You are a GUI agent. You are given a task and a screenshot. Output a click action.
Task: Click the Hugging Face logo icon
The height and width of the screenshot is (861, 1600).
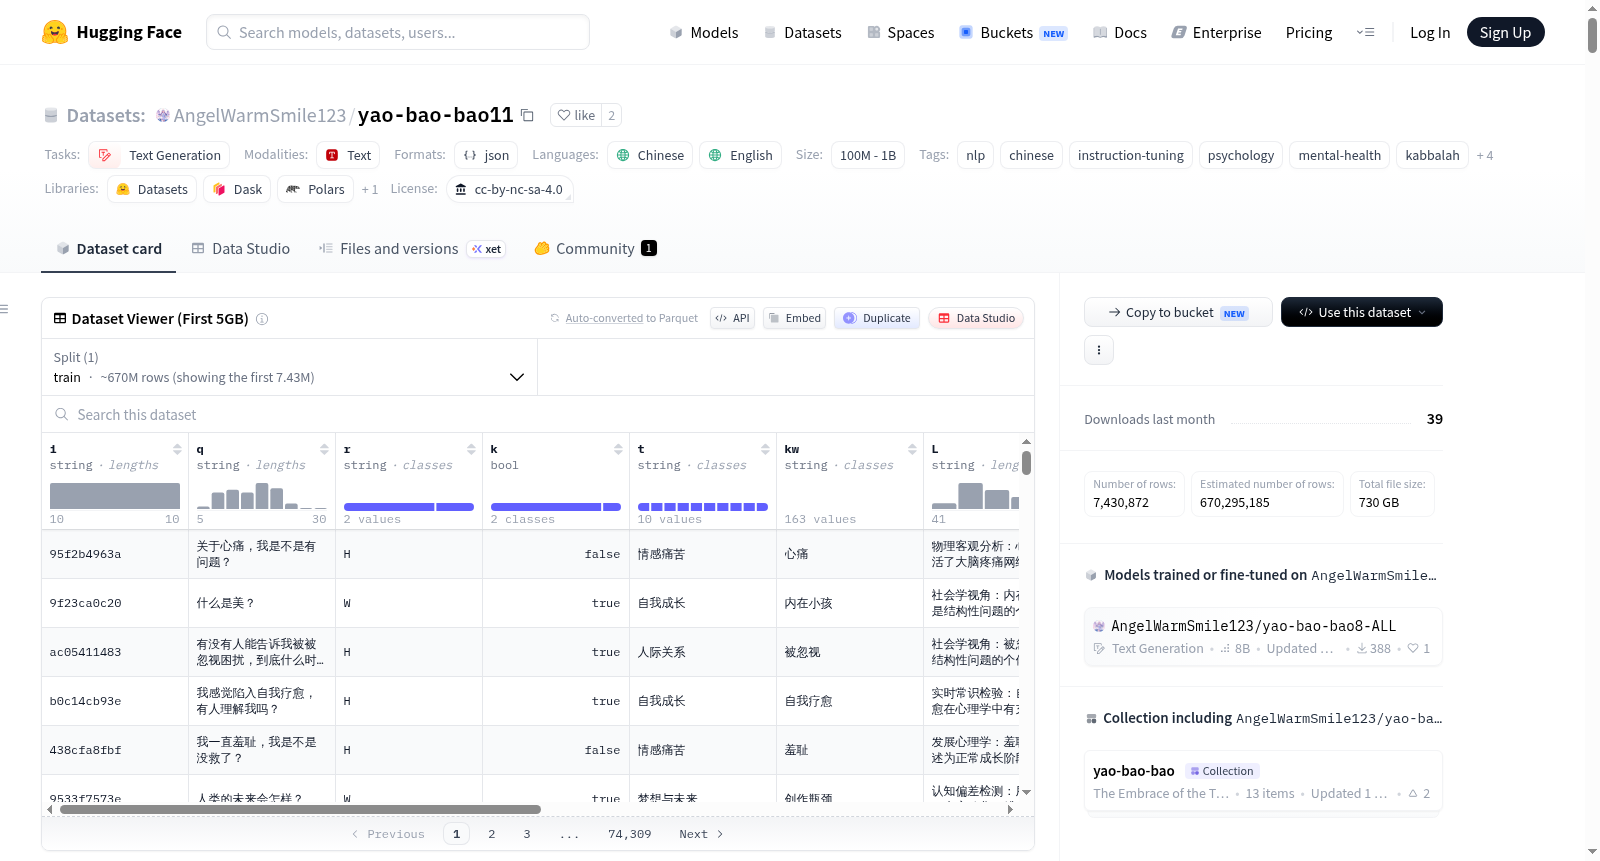point(55,32)
